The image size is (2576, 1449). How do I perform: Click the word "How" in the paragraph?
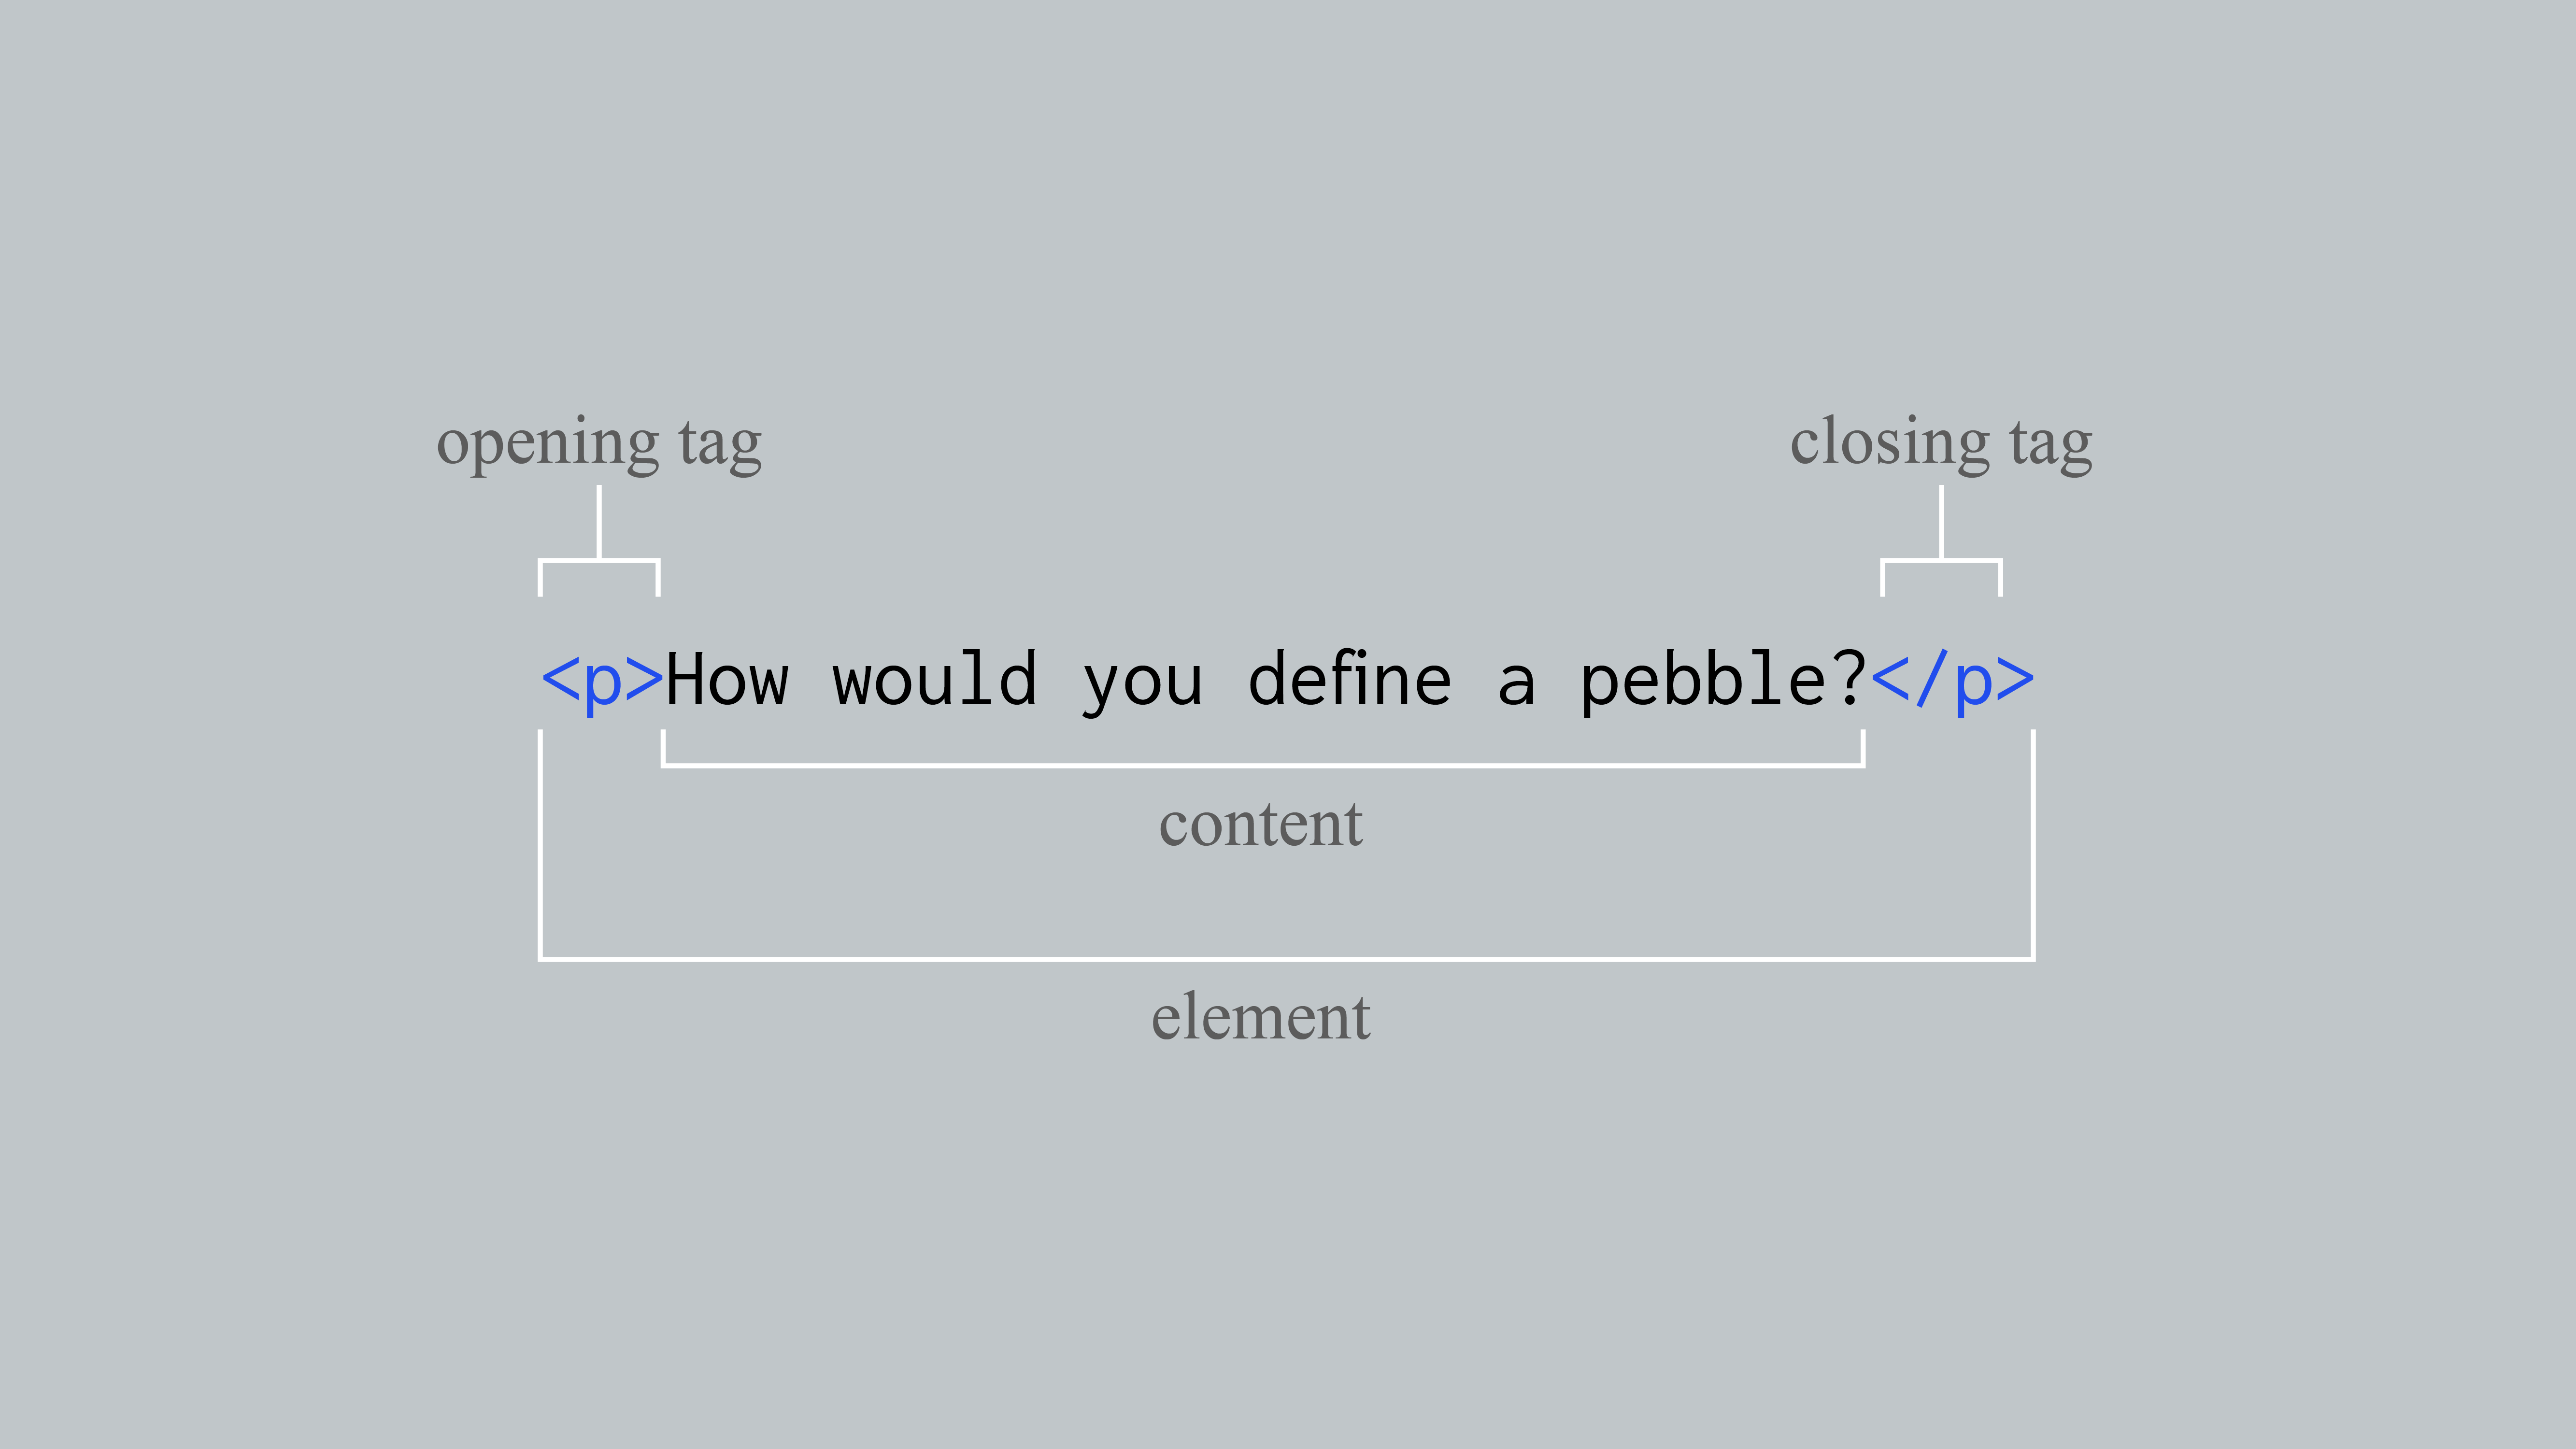(727, 681)
